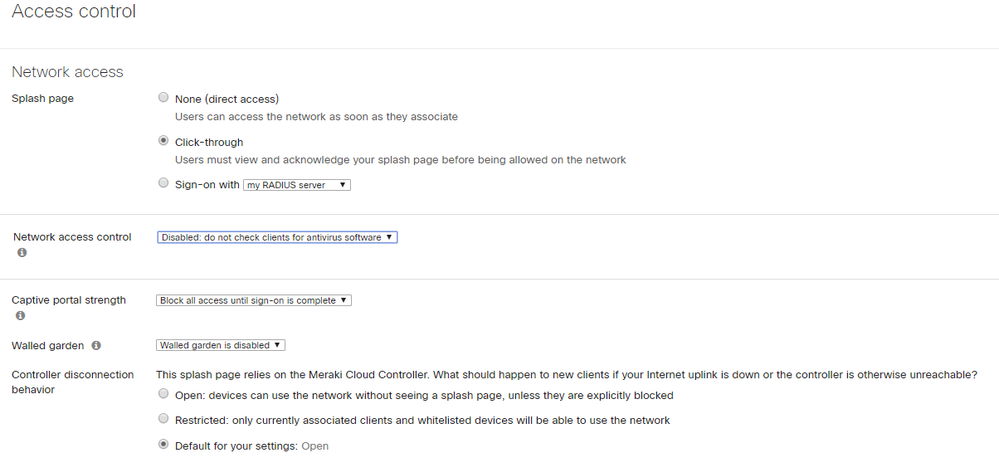Select Restricted controller disconnection behavior
Viewport: 999px width, 467px height.
(x=163, y=420)
